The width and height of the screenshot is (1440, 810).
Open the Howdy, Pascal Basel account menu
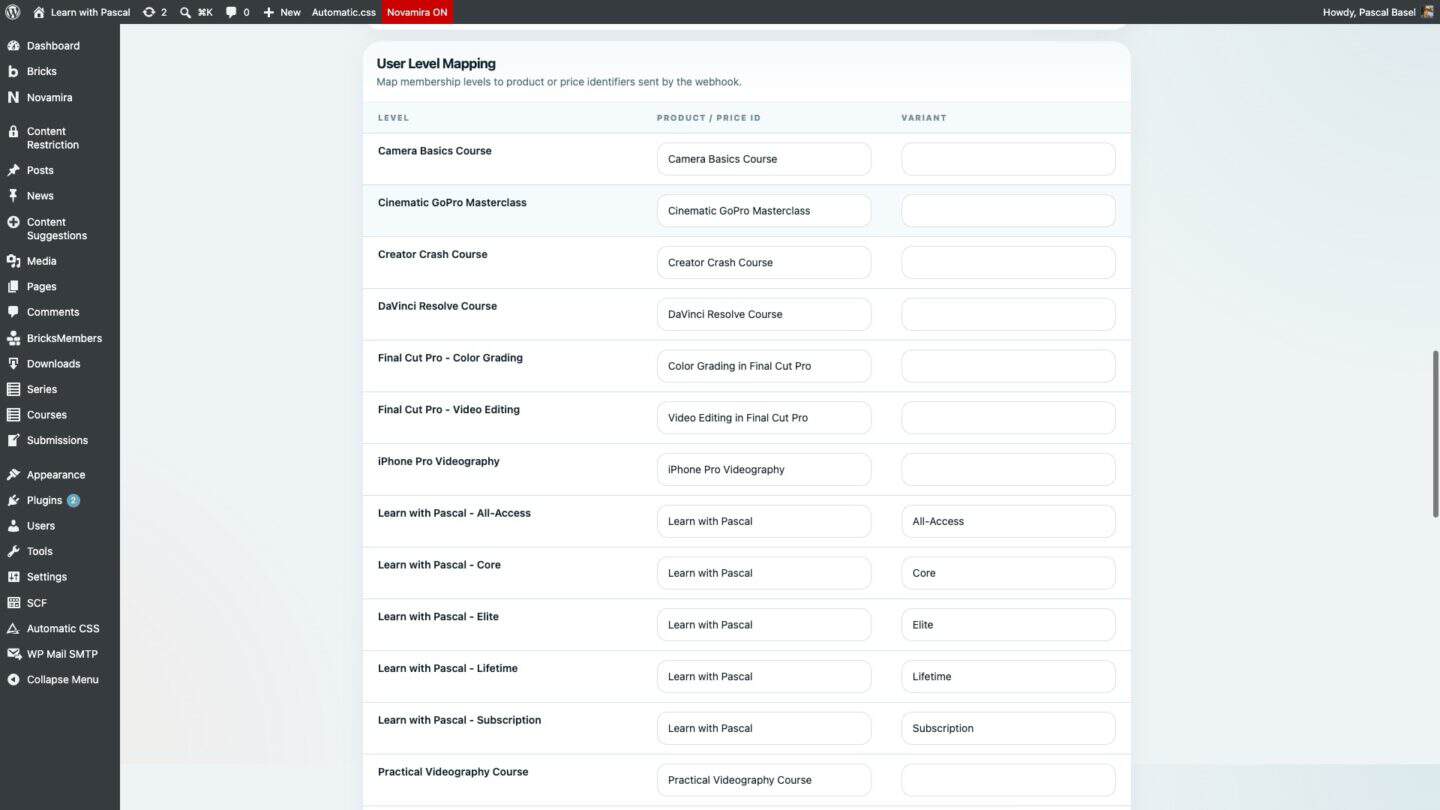click(1379, 12)
